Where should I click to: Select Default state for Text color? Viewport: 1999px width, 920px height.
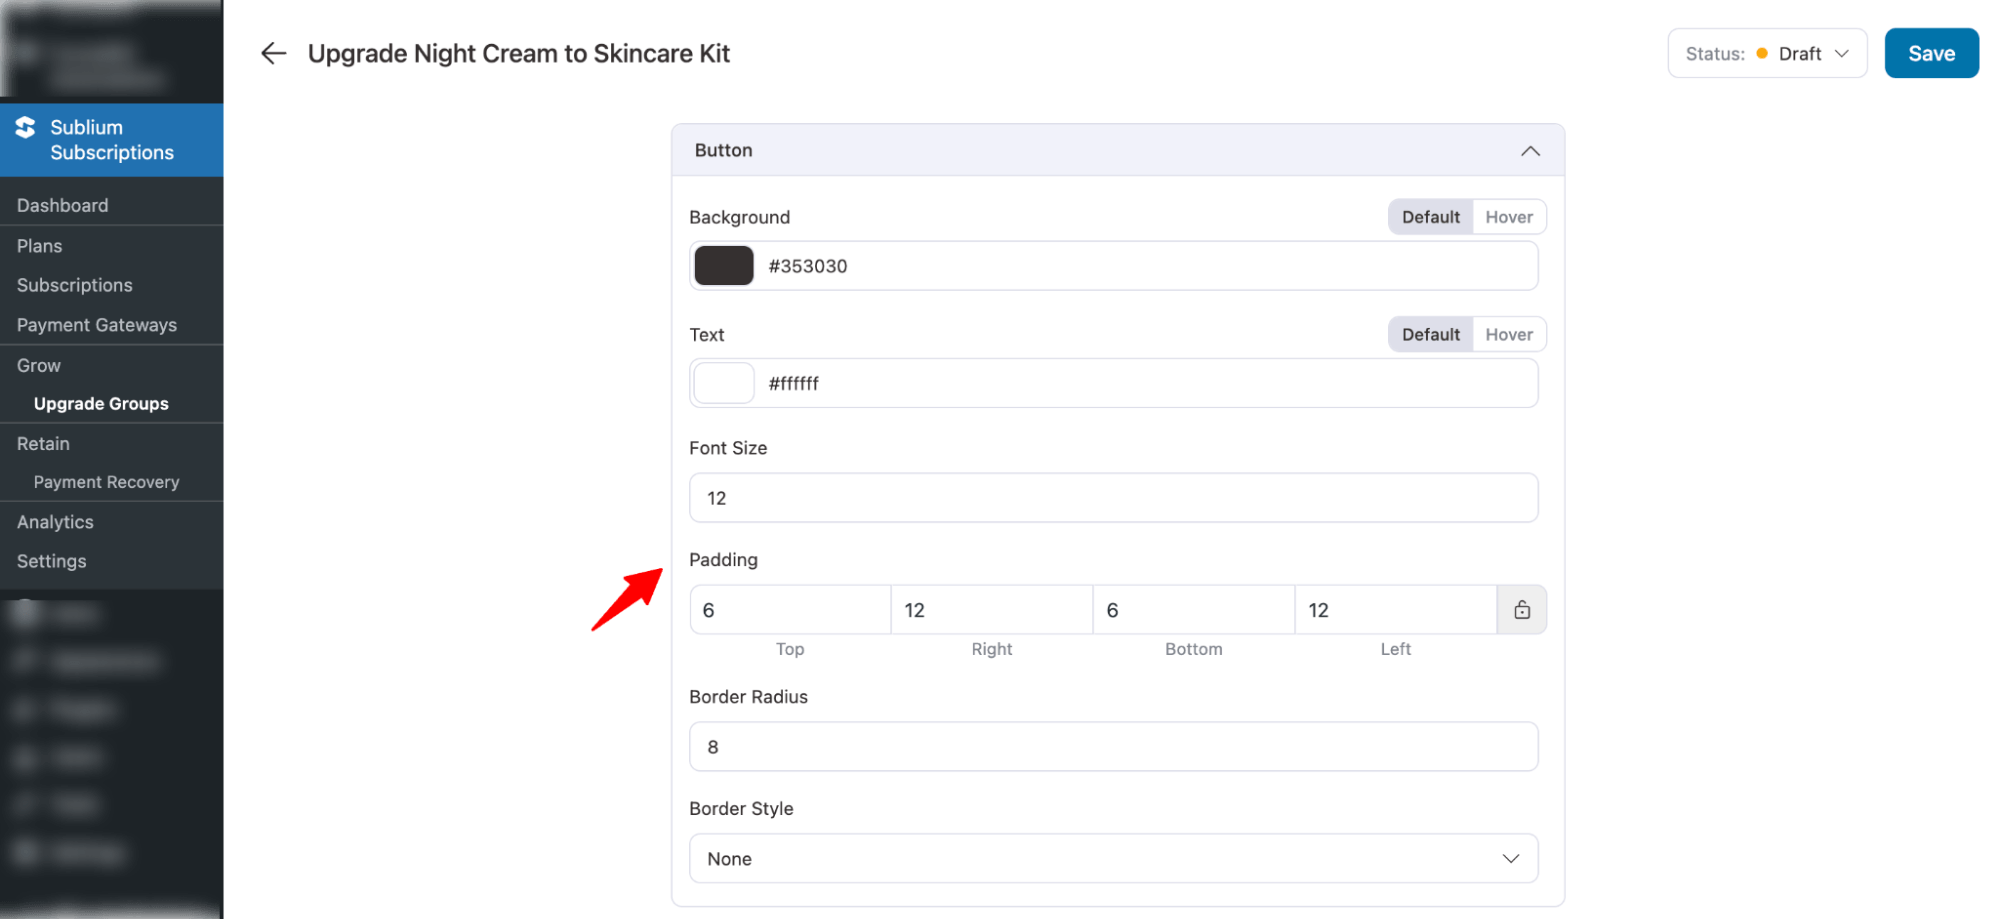(1430, 335)
